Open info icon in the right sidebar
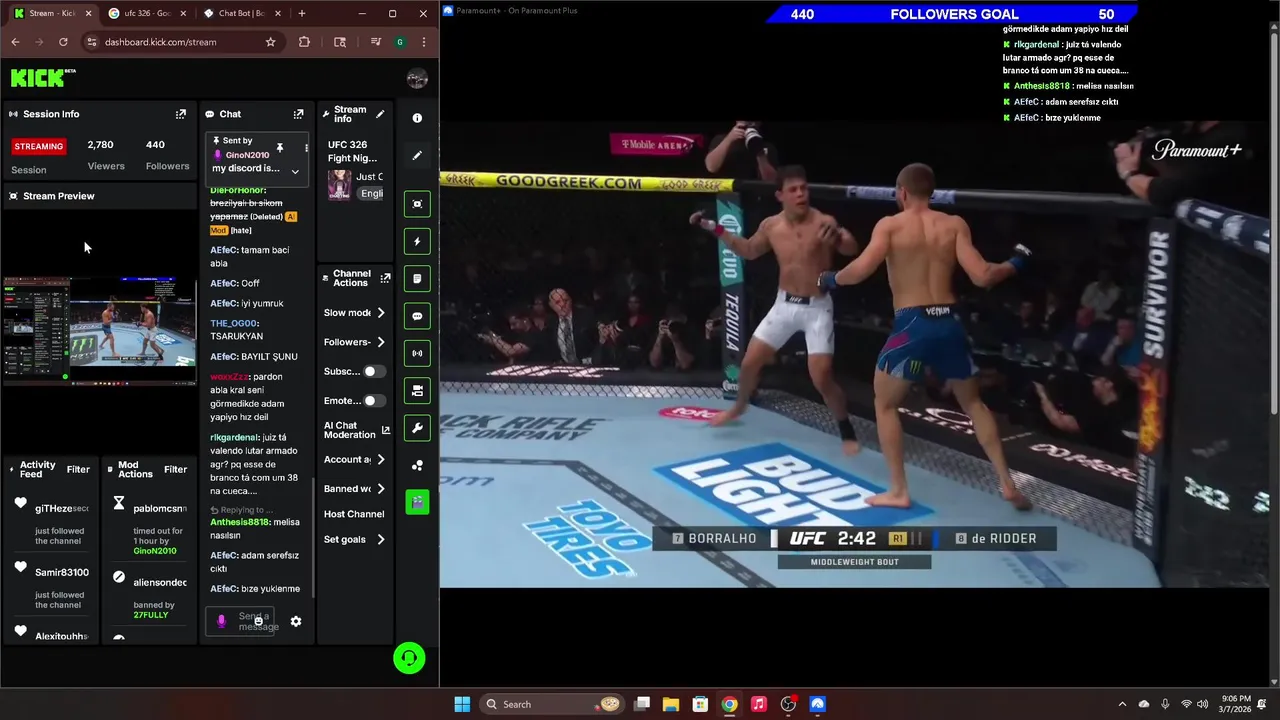Screen dimensions: 1280x720 coord(417,118)
